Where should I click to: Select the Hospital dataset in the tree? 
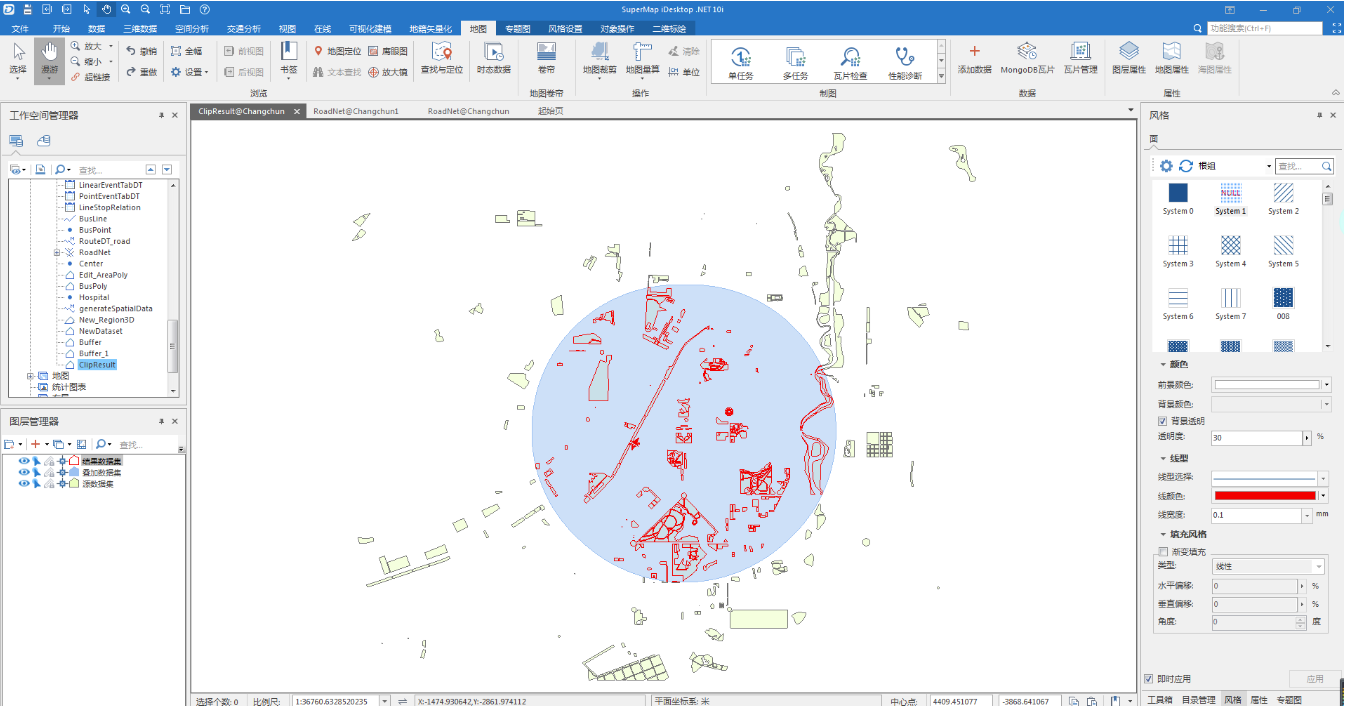[94, 297]
